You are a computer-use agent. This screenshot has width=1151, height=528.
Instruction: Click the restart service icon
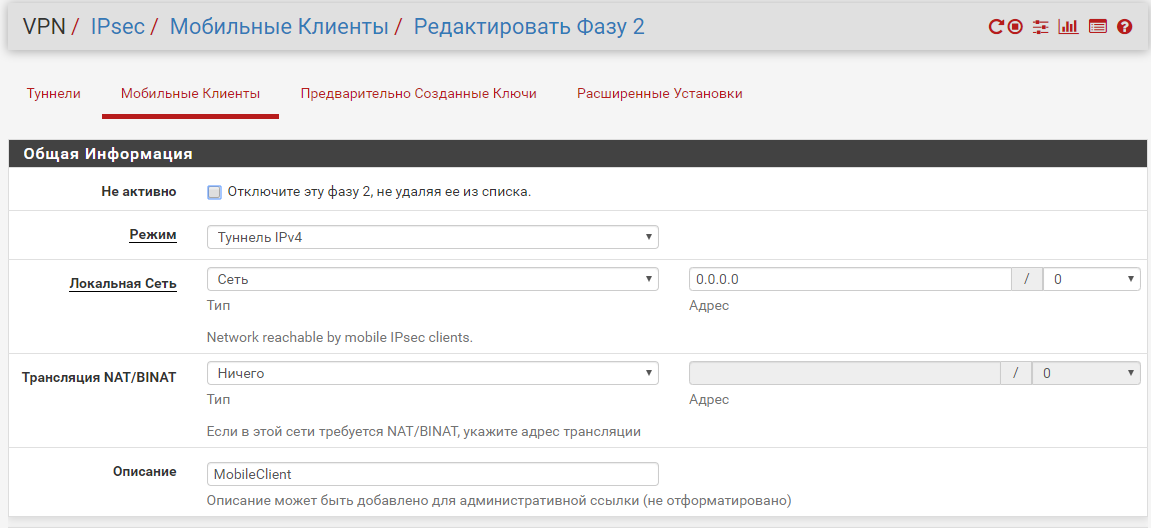coord(995,27)
